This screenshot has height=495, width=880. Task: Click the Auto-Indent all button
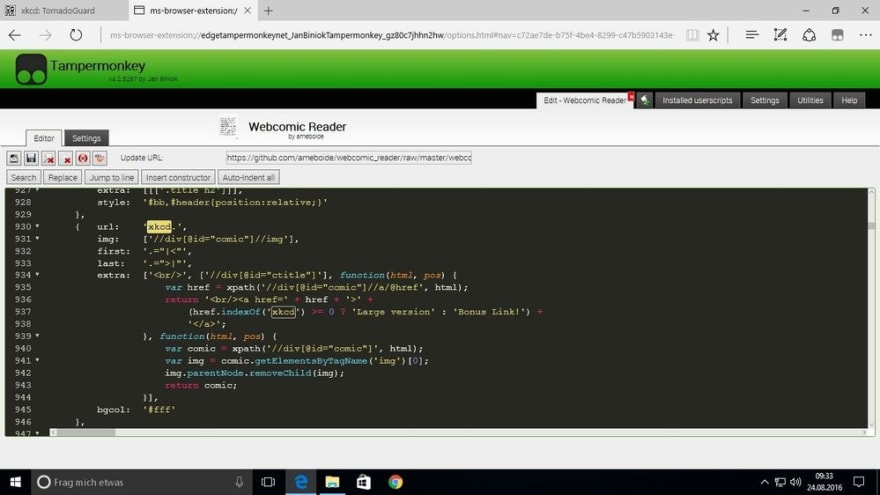click(249, 177)
